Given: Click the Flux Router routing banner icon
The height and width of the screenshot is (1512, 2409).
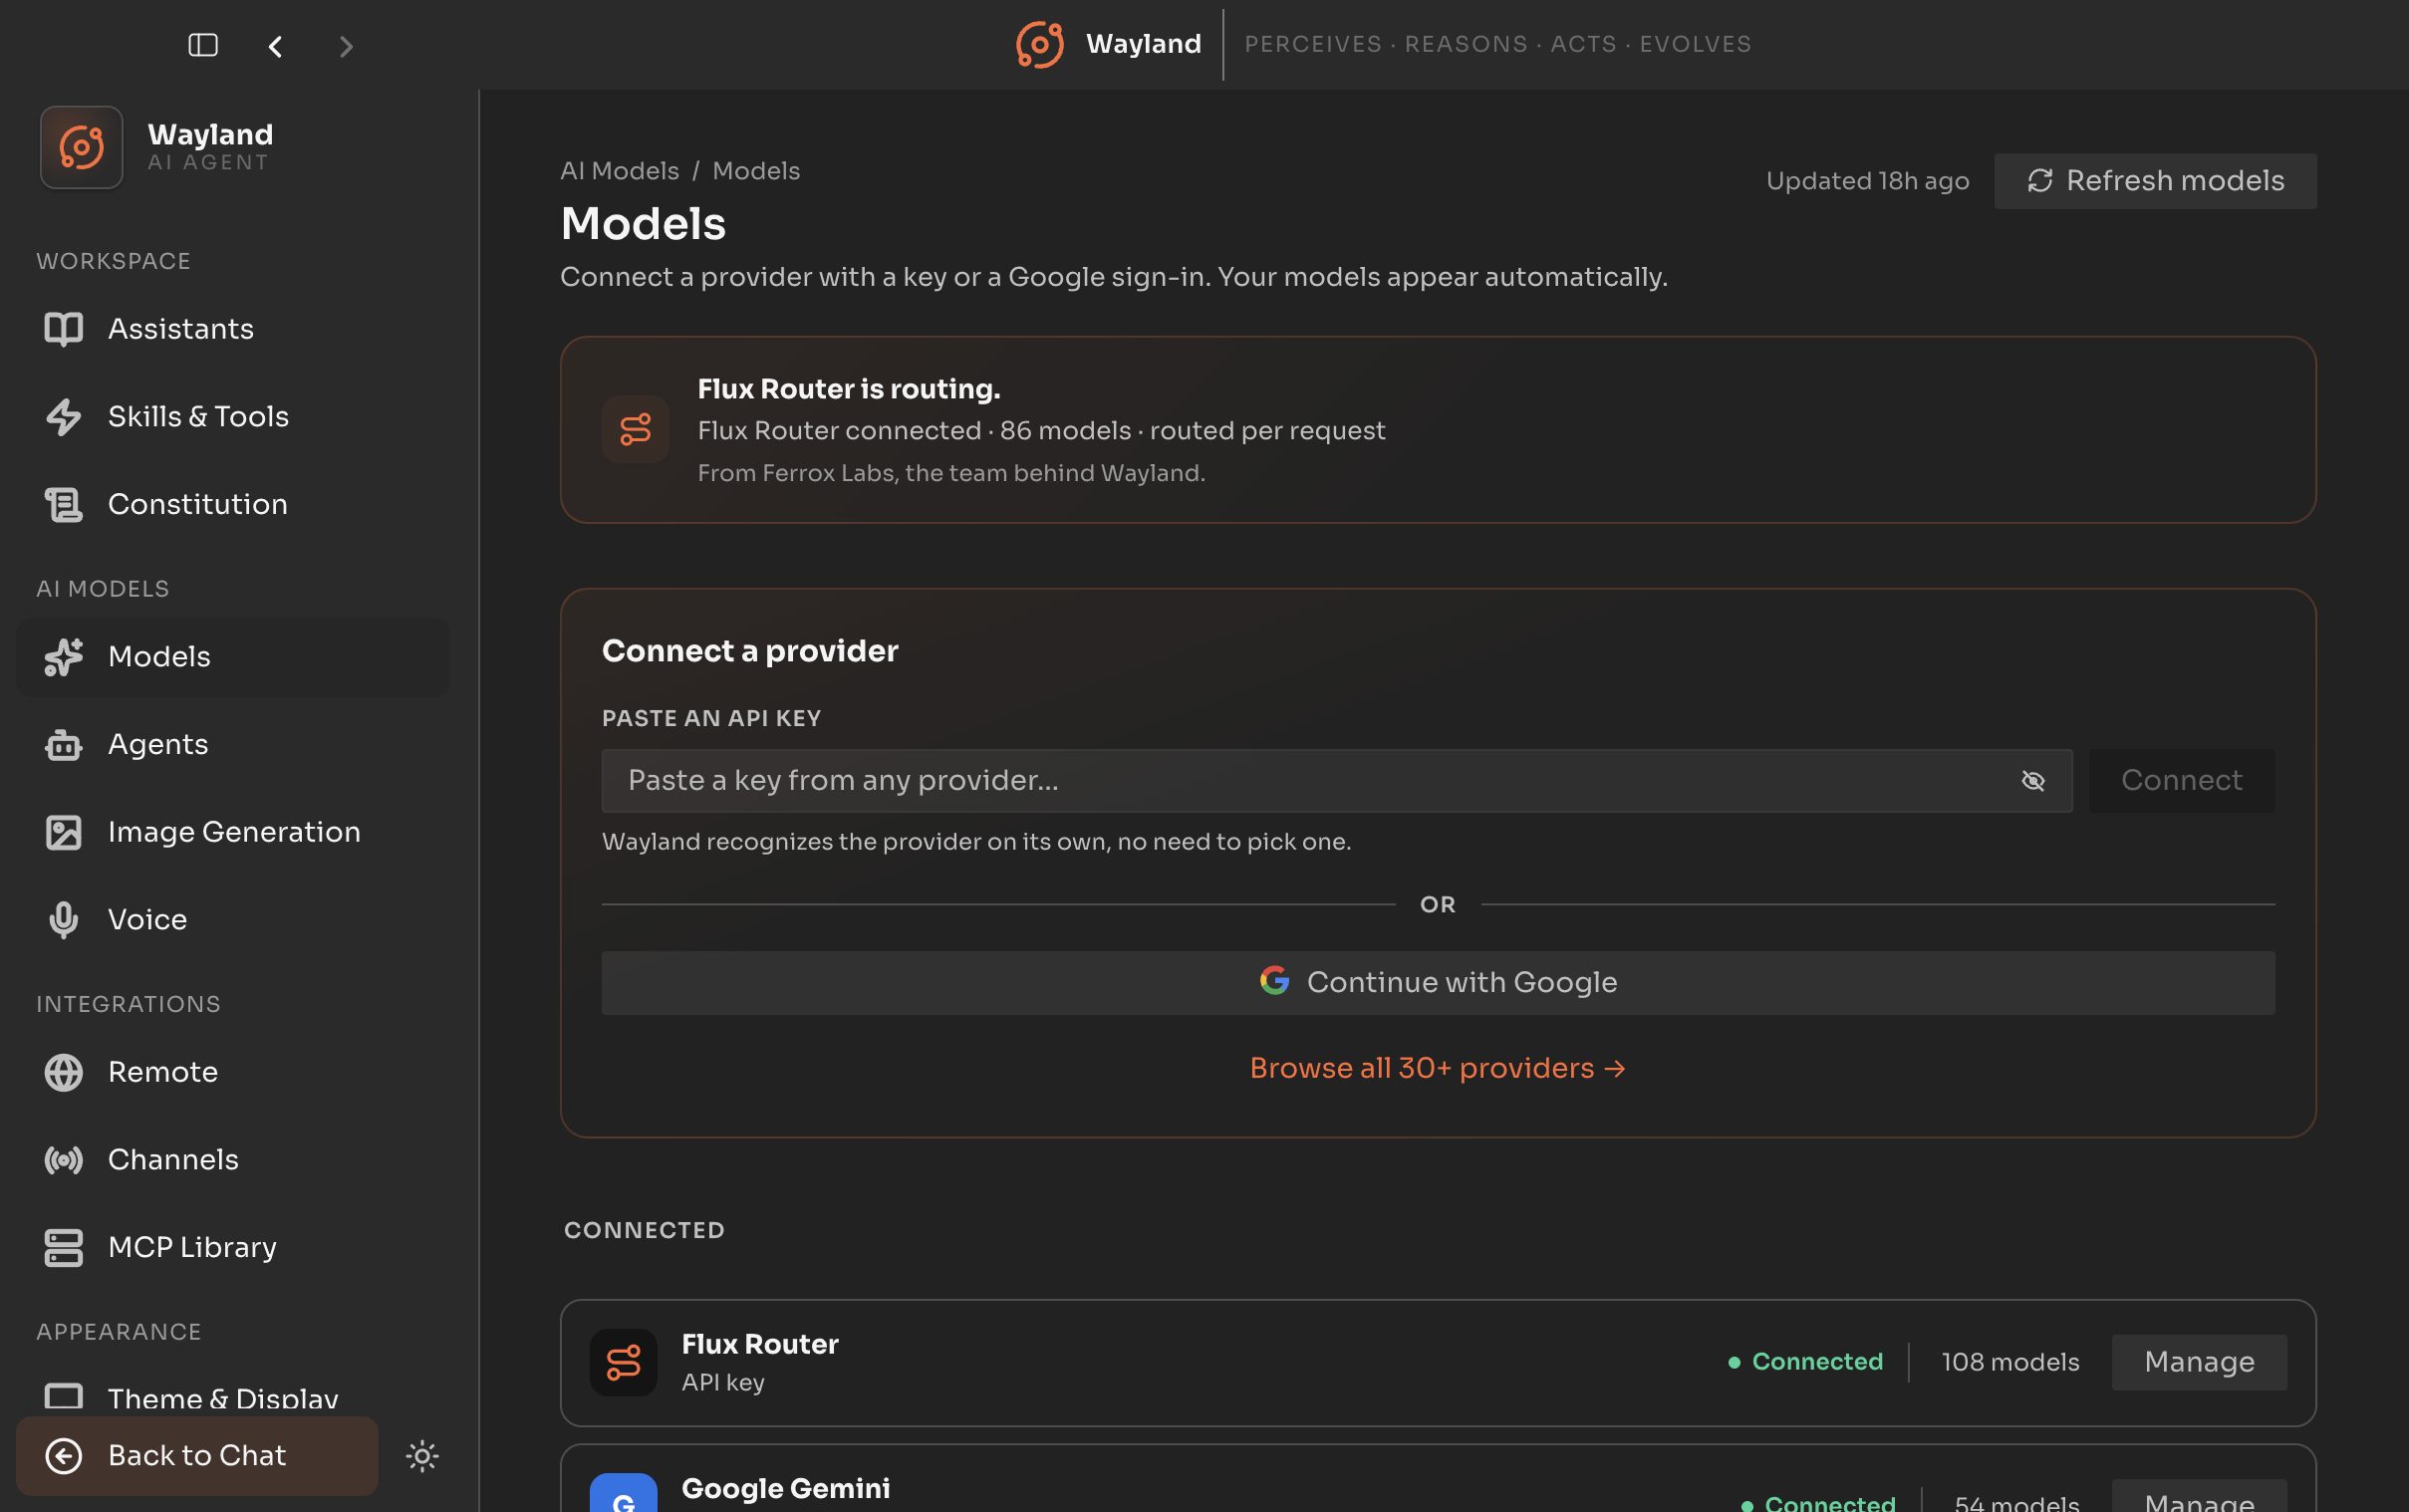Looking at the screenshot, I should 635,429.
